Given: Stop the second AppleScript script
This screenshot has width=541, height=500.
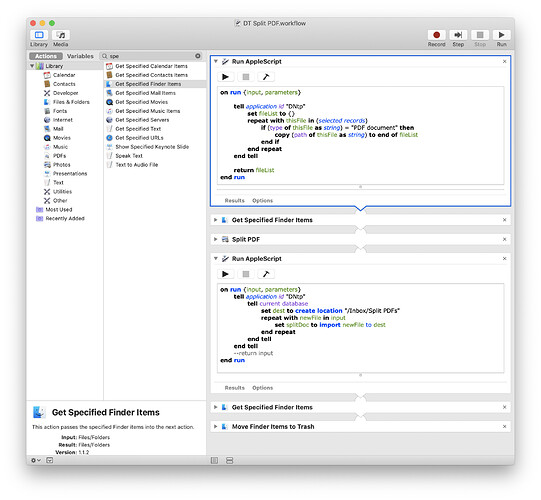Looking at the screenshot, I should (246, 274).
